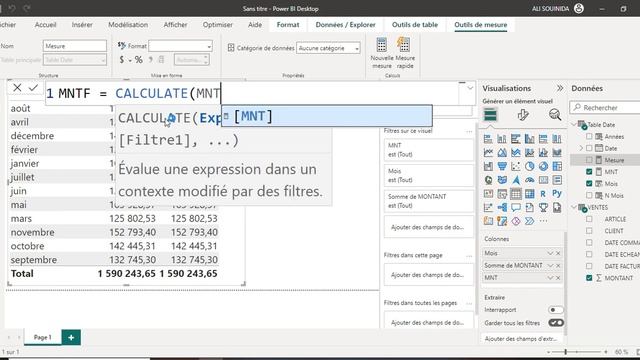Open the Afficher ribbon tab
640x360 pixels.
coord(175,24)
